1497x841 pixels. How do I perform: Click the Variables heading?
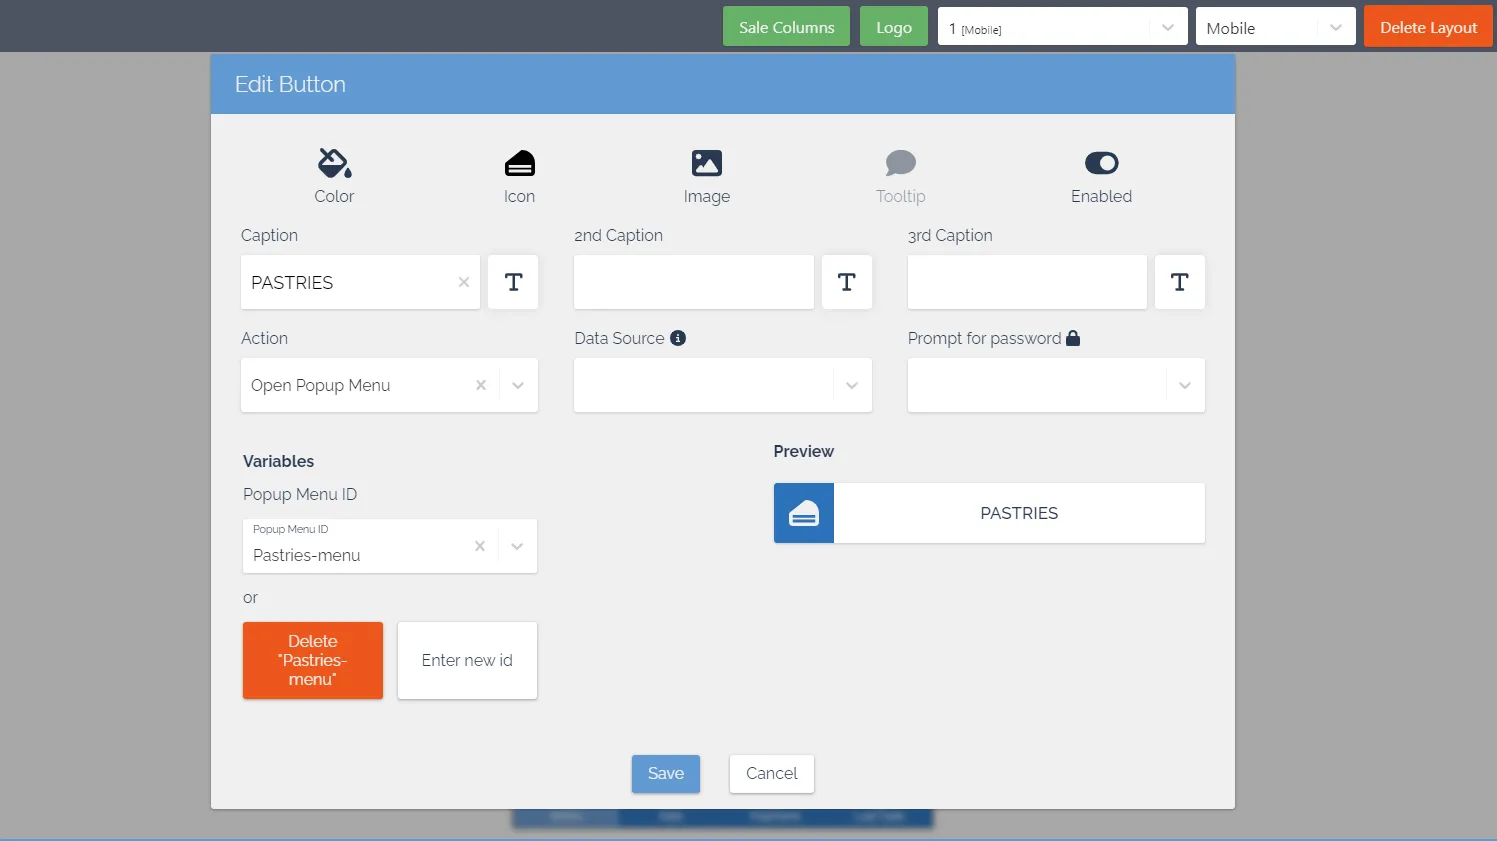click(278, 461)
